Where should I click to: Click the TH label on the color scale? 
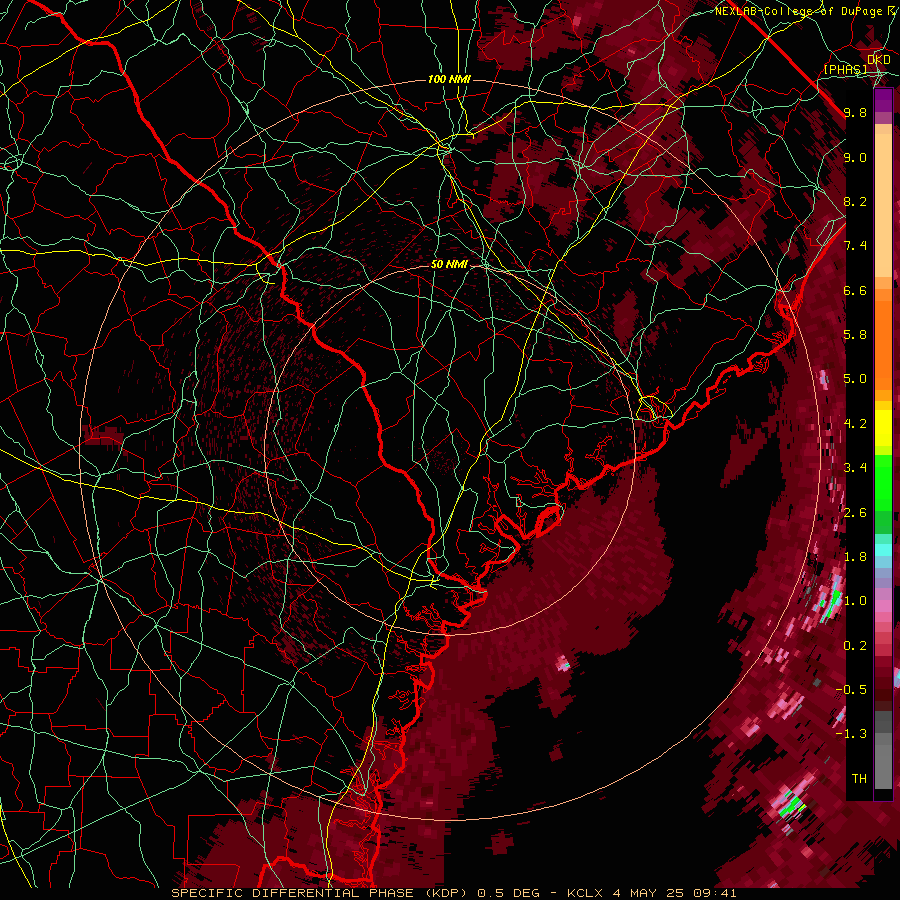tap(859, 779)
